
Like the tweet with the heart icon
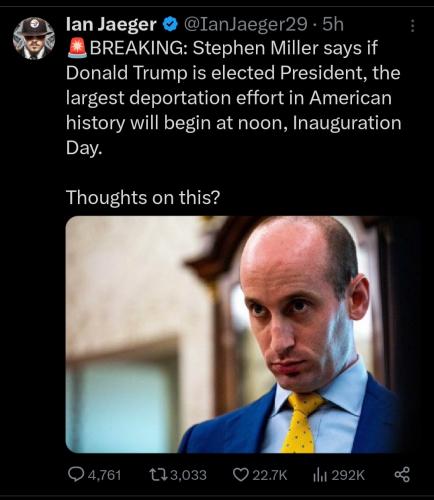tap(240, 475)
